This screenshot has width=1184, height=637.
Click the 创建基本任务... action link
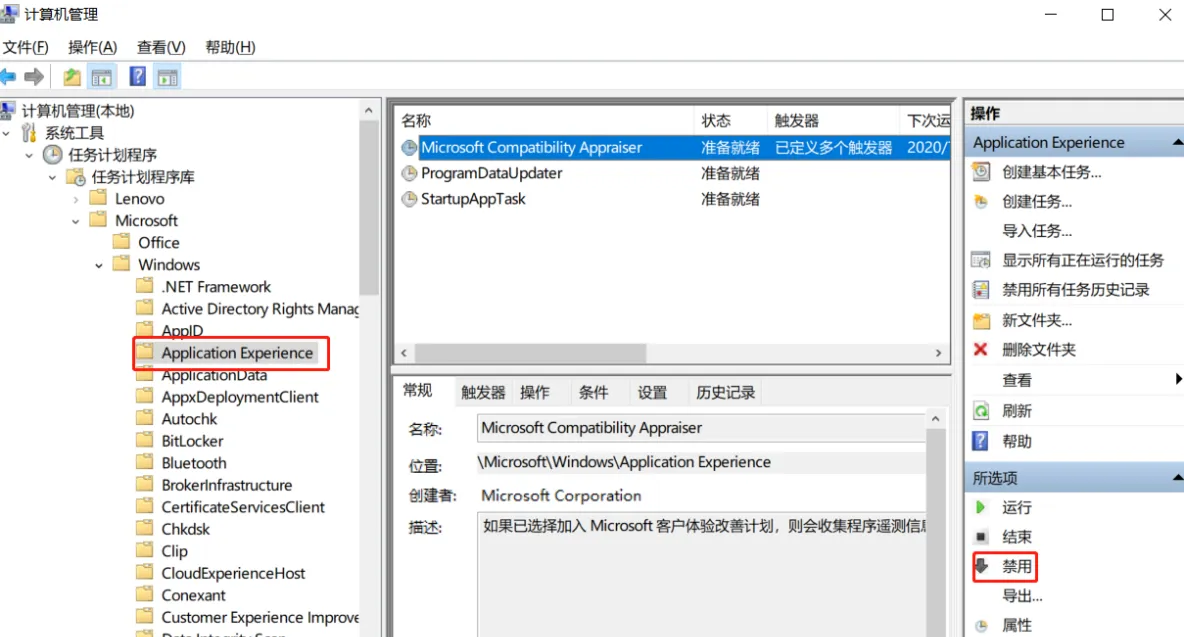coord(1052,172)
